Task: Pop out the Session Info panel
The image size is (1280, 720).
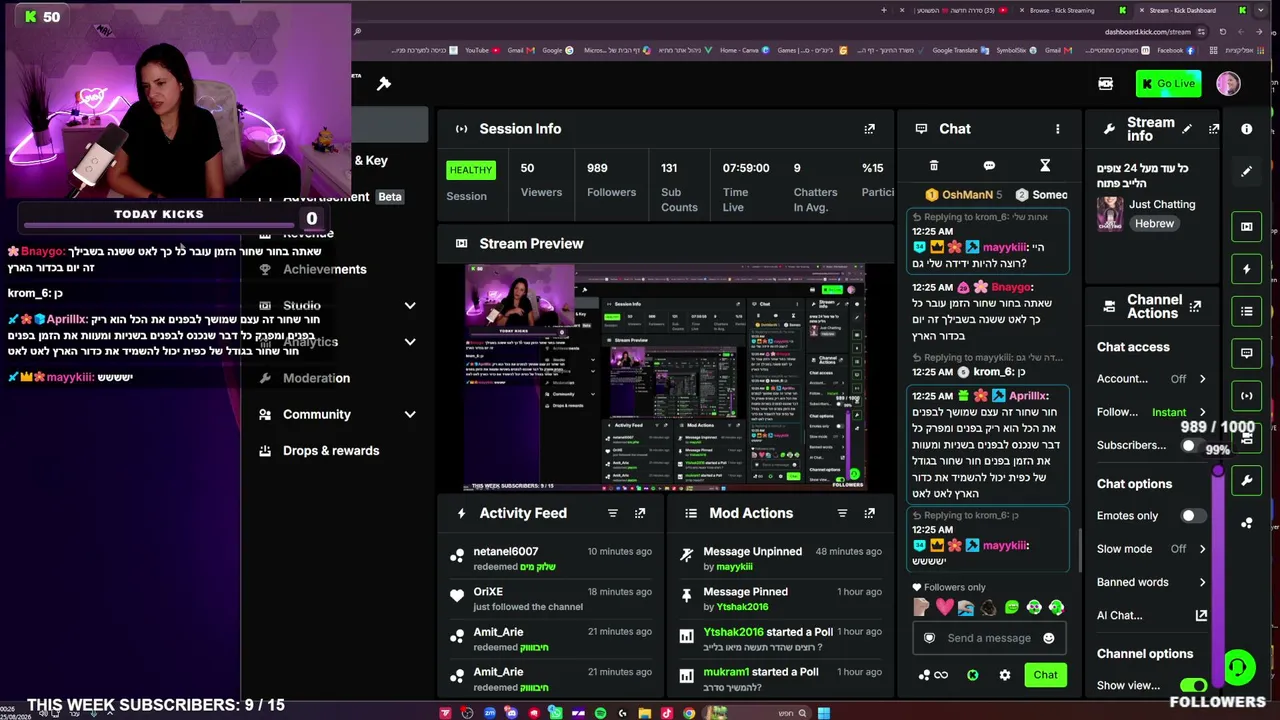Action: pos(869,129)
